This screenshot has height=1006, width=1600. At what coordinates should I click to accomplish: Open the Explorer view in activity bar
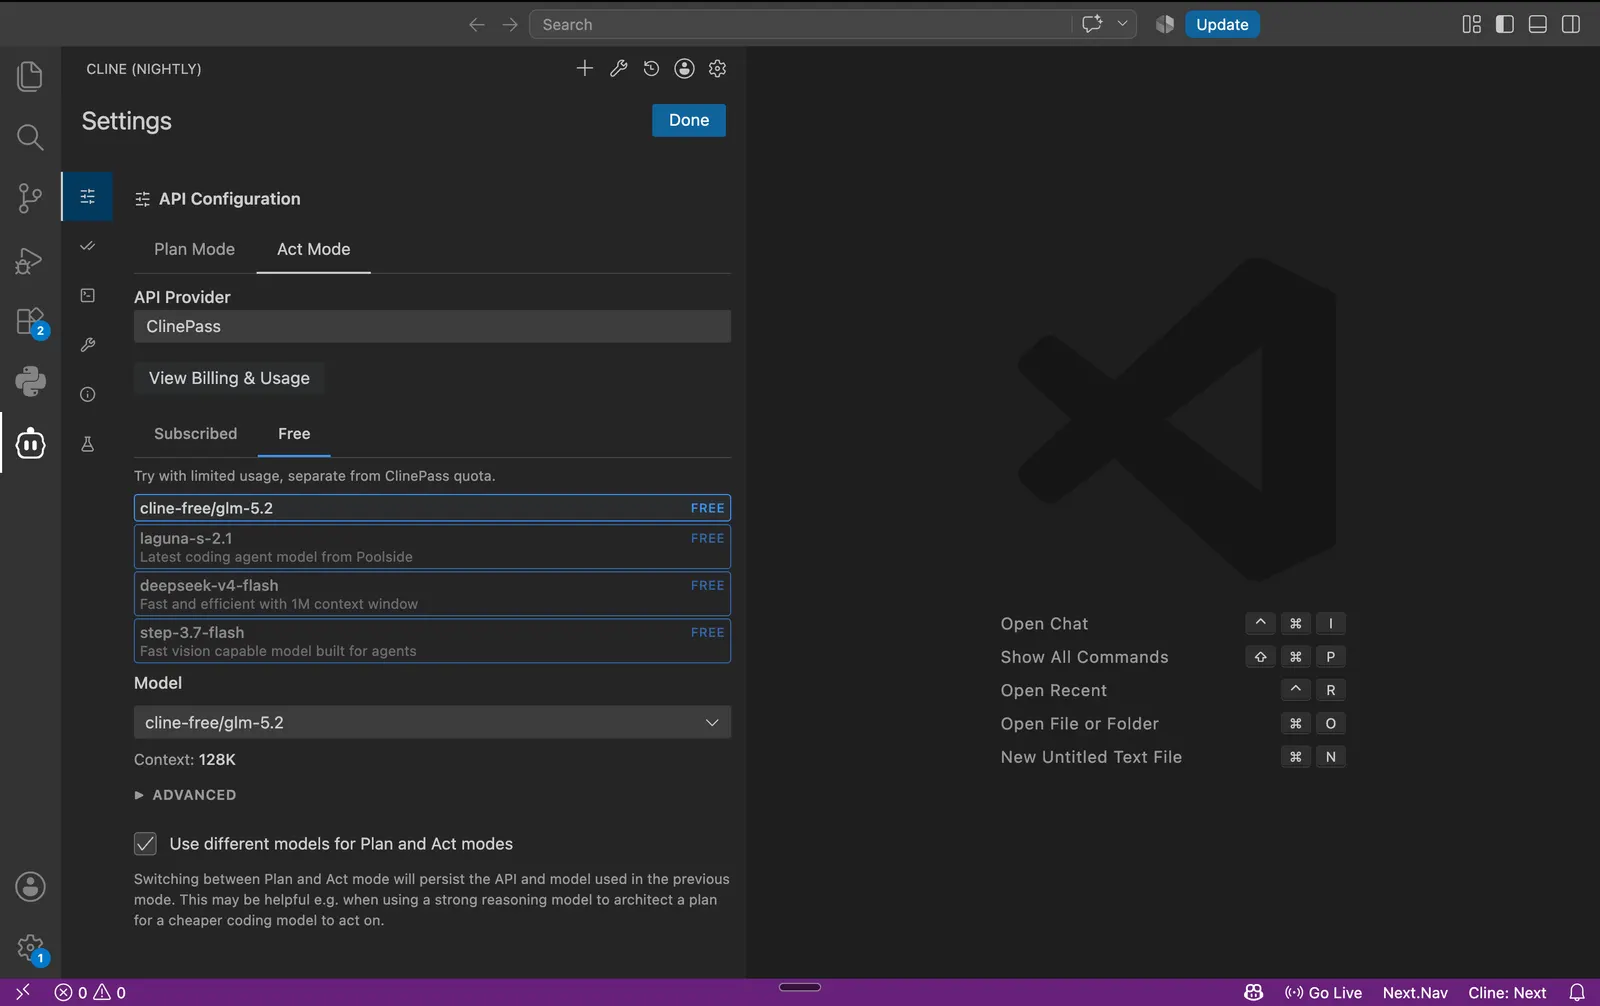click(x=30, y=76)
